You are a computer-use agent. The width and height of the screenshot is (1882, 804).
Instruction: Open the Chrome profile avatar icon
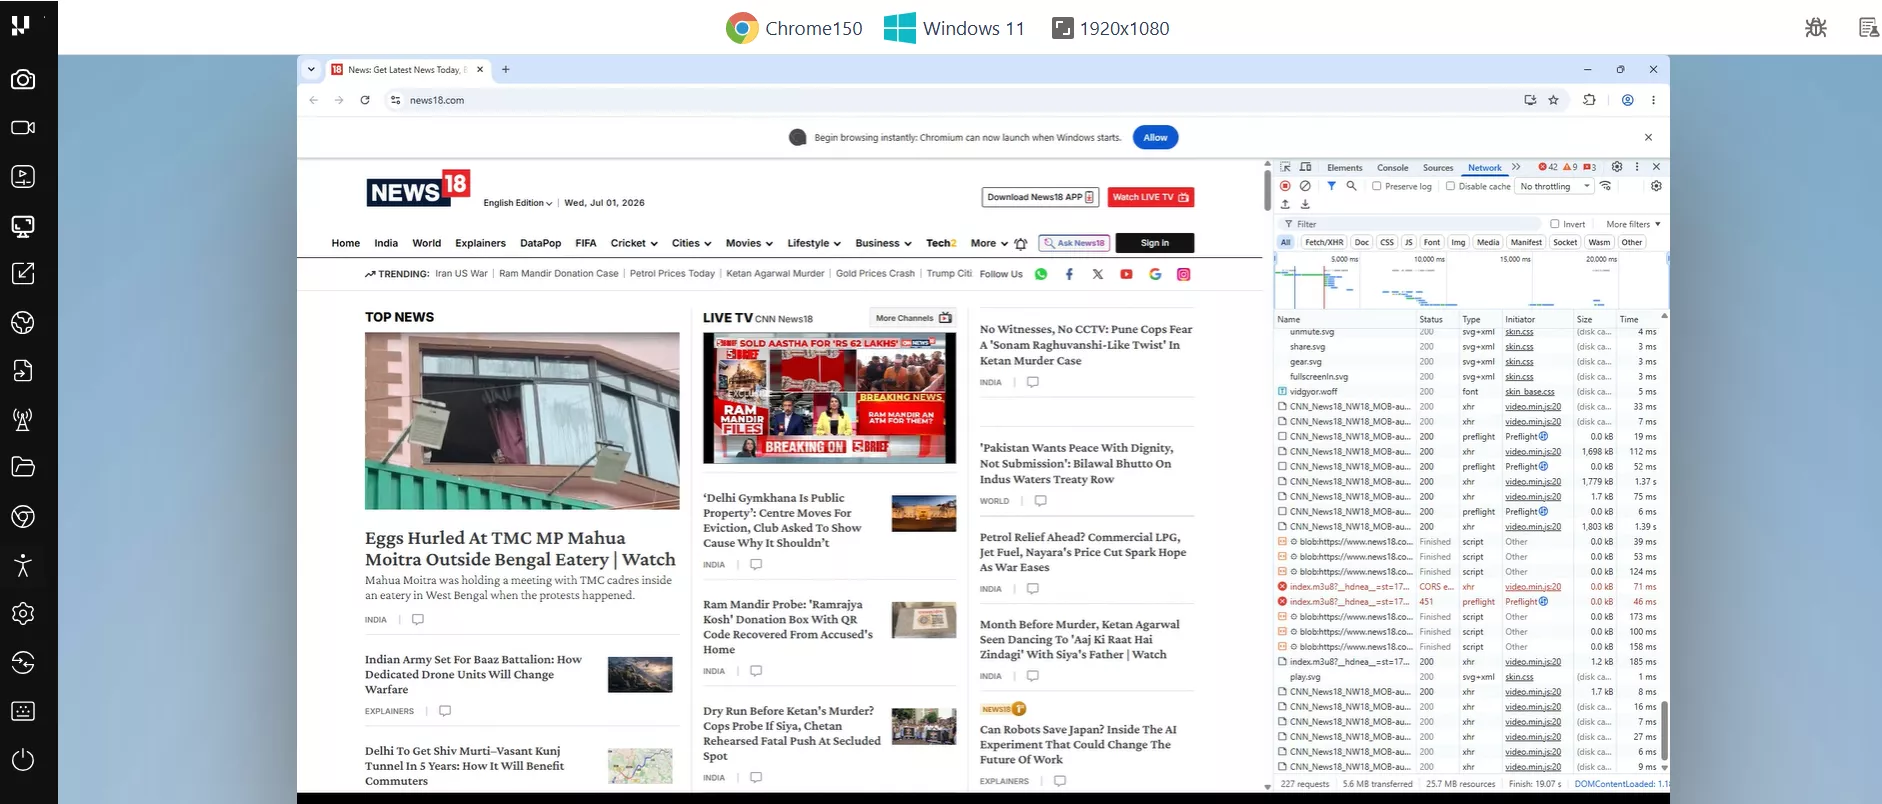pos(1628,100)
